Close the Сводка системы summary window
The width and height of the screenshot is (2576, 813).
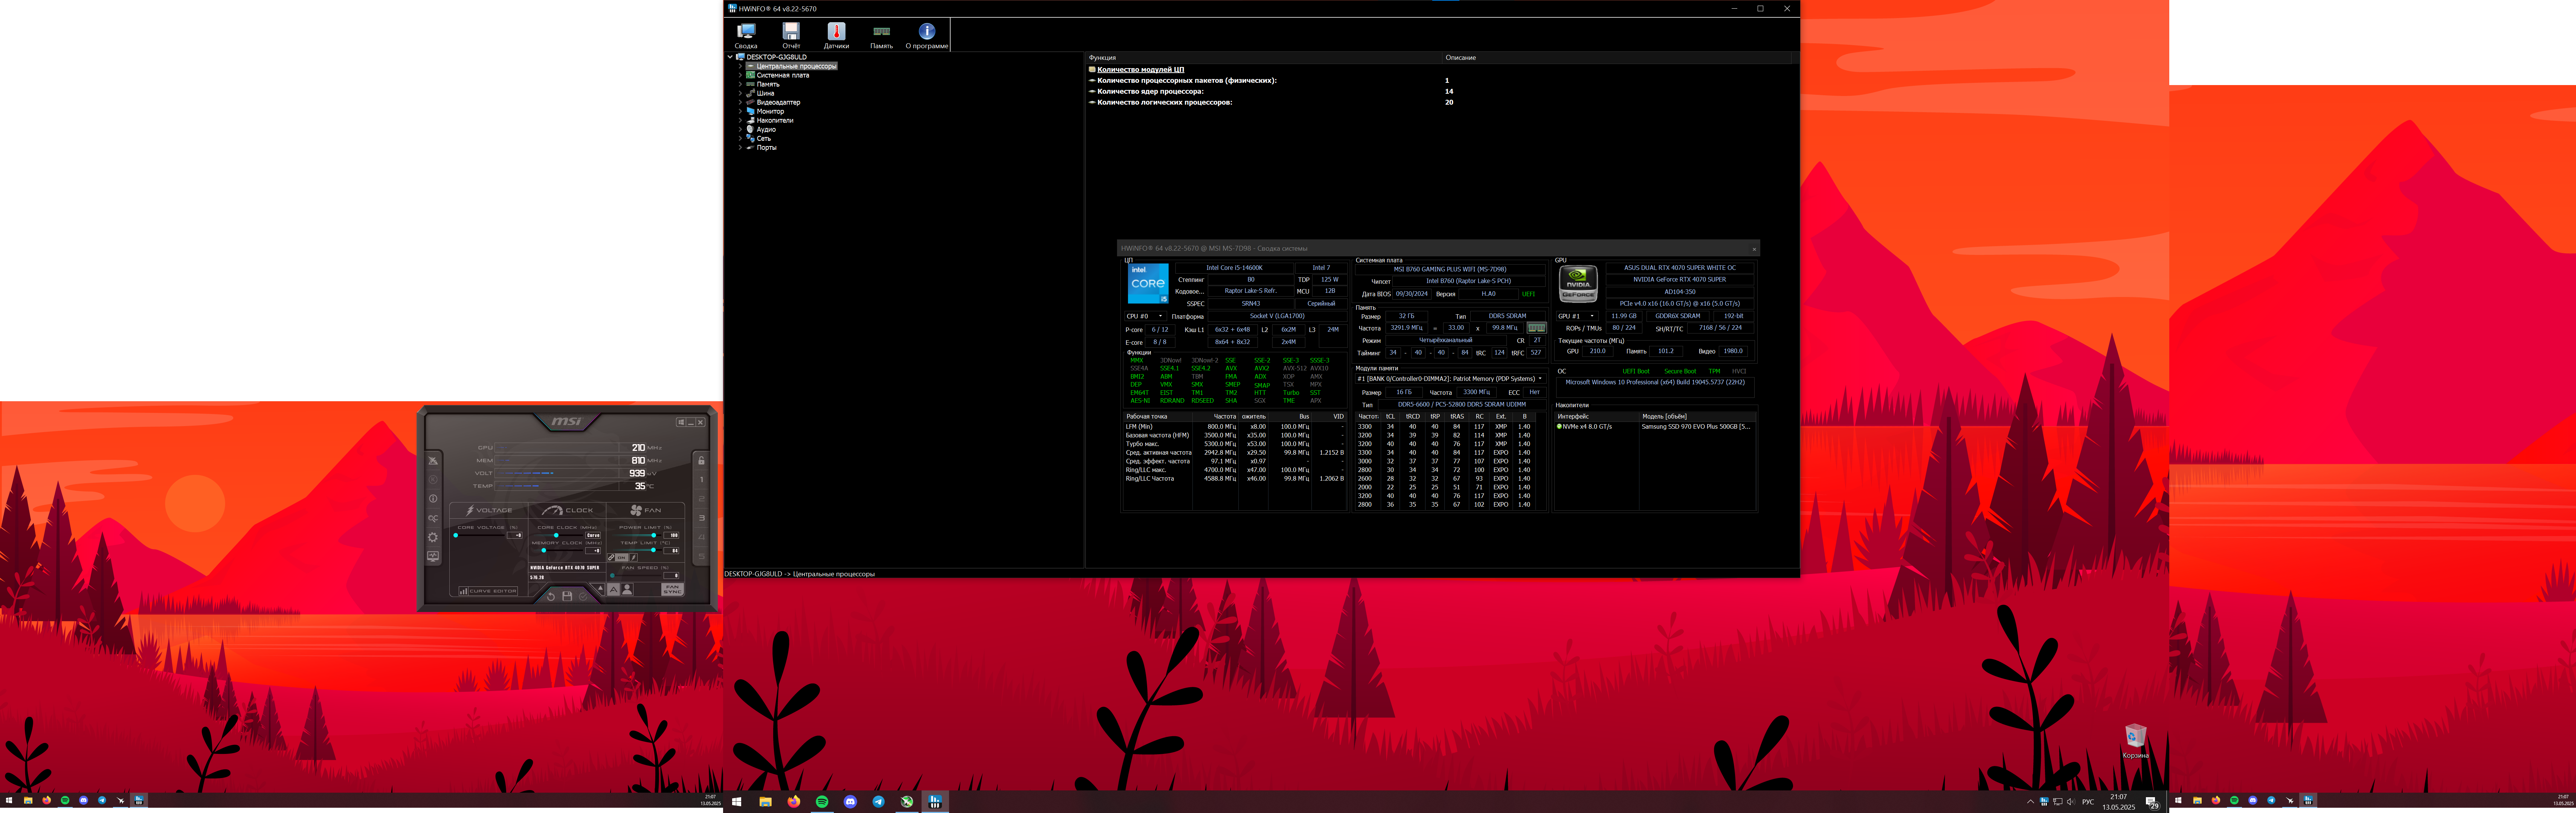pos(1753,249)
